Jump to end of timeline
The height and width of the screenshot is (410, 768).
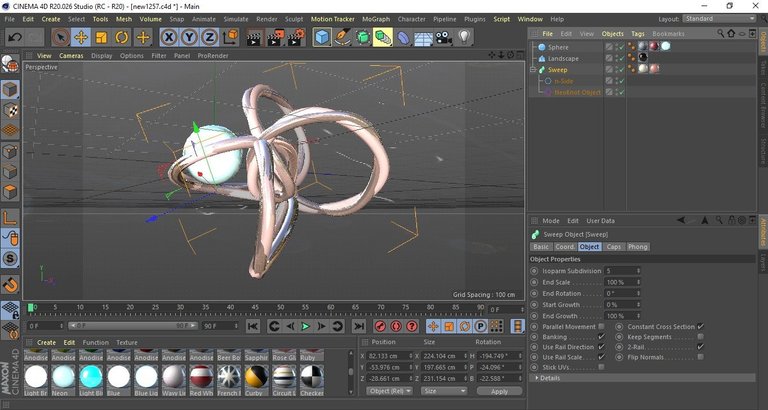click(359, 326)
